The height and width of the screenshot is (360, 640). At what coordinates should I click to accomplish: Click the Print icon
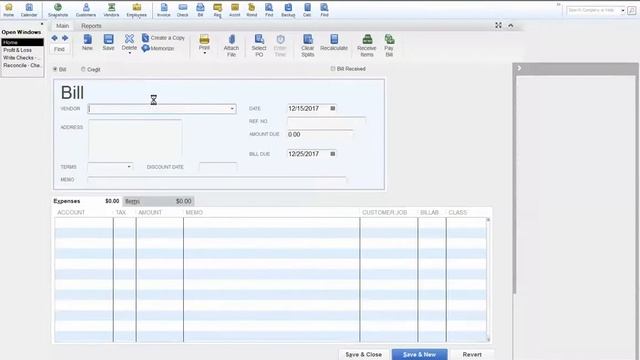[x=204, y=42]
